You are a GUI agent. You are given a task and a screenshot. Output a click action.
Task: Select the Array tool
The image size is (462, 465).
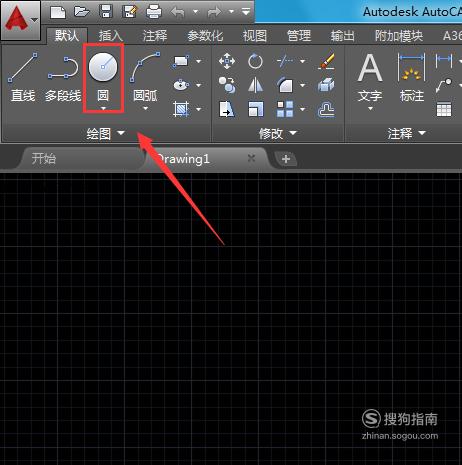tap(285, 109)
